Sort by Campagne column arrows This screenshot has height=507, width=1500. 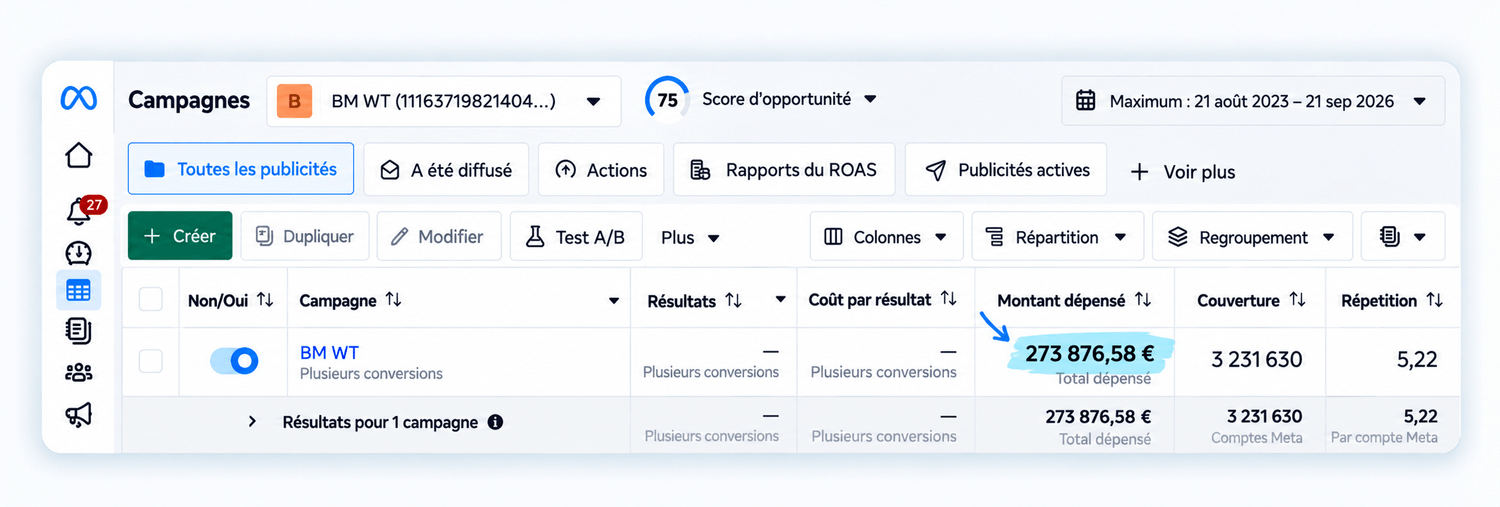pos(393,300)
